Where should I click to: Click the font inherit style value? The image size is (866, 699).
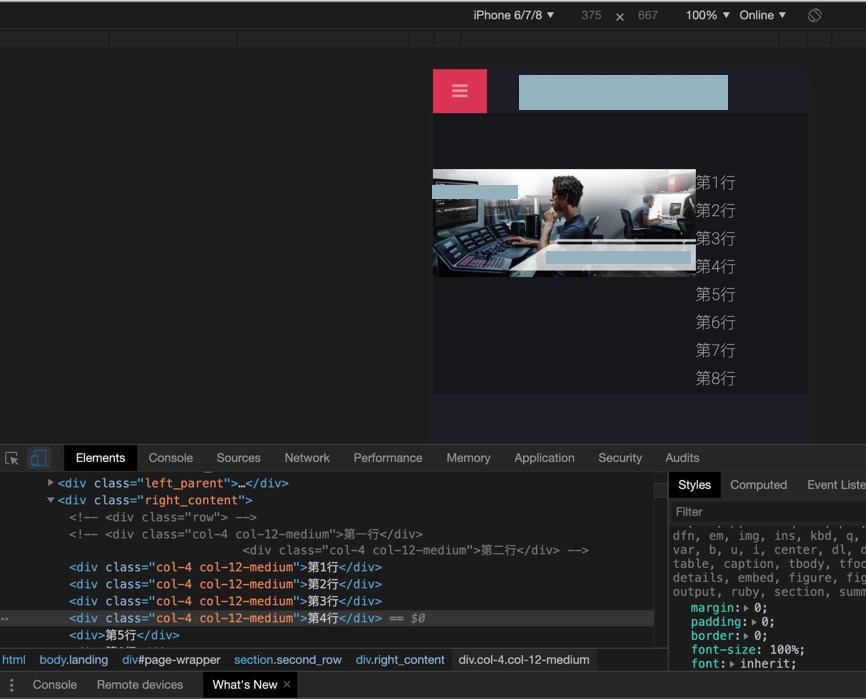pos(764,664)
